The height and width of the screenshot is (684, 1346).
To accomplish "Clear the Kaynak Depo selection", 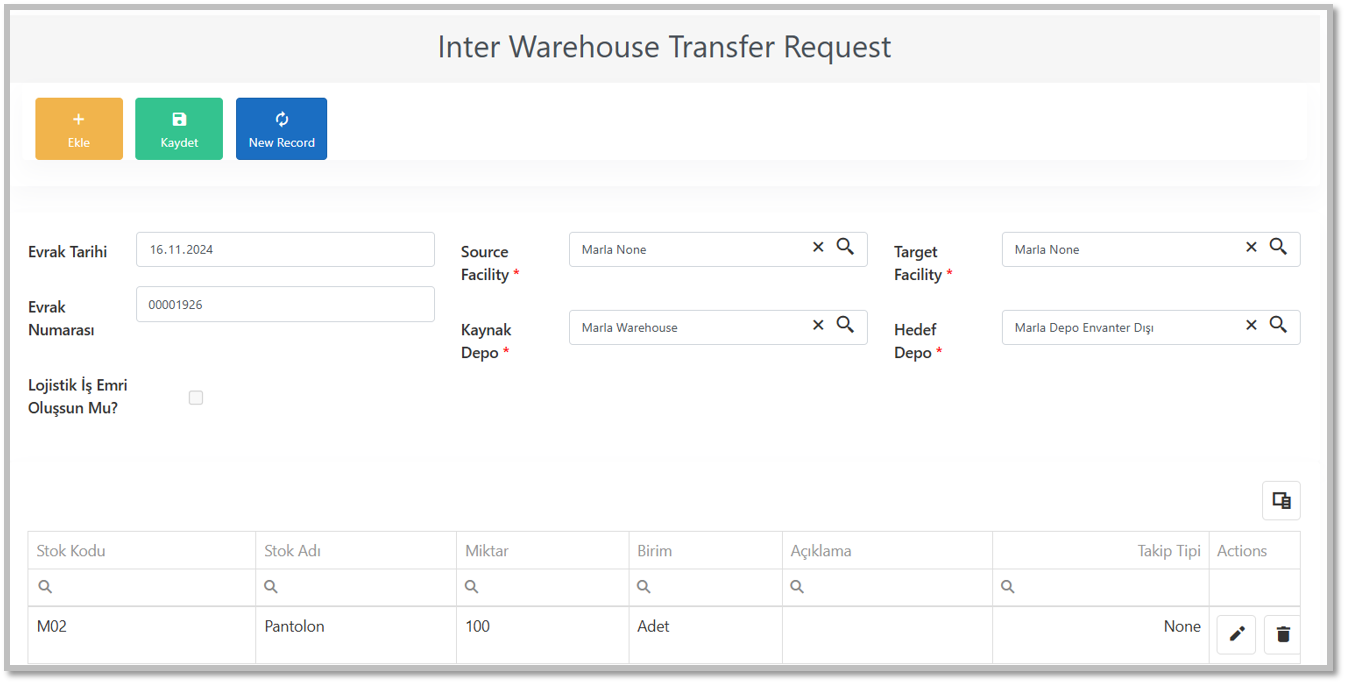I will pos(818,326).
